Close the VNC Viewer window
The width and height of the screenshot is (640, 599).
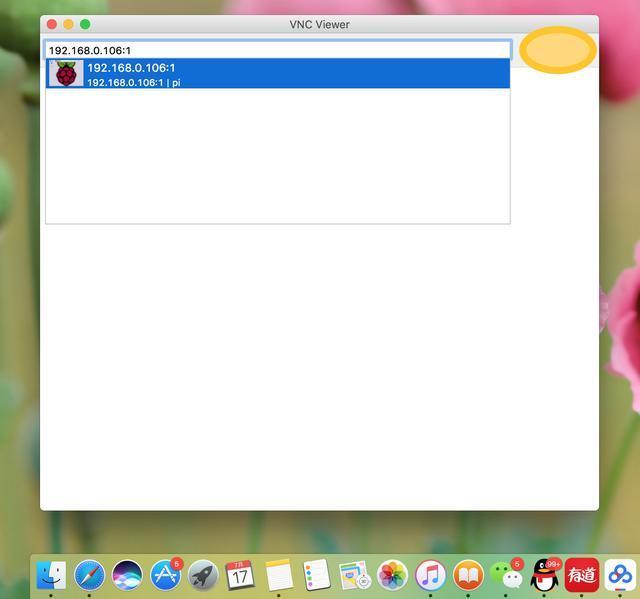52,24
